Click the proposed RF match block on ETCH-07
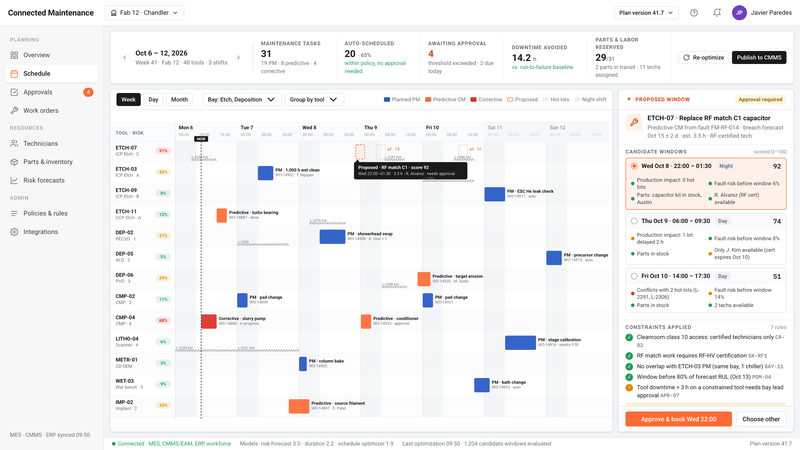 360,152
